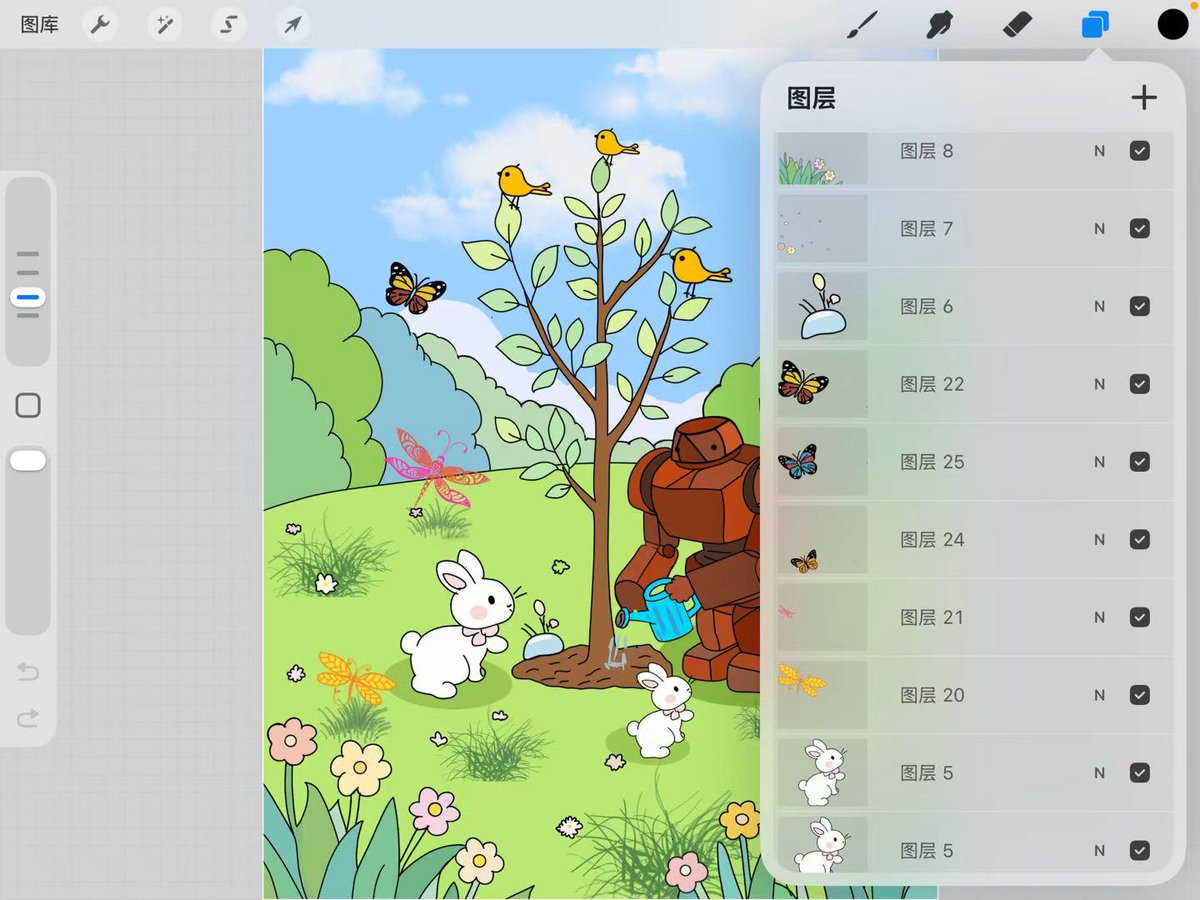Select layer name 图层 24
This screenshot has width=1200, height=900.
pos(932,539)
